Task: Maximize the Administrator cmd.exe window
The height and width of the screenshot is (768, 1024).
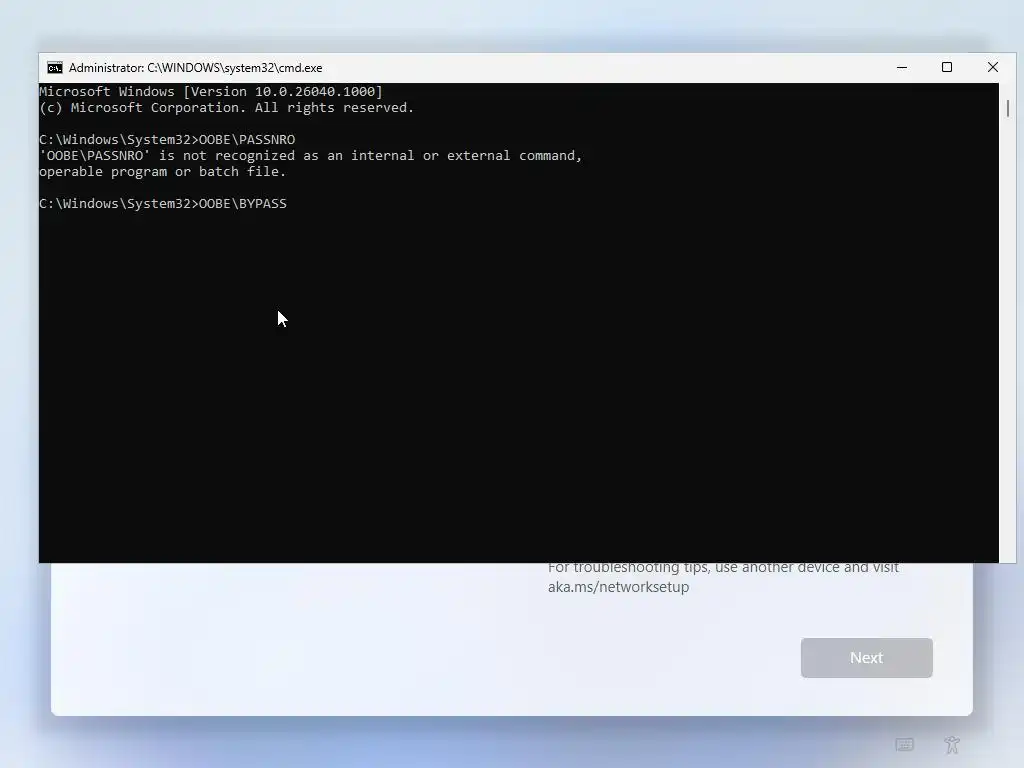Action: [947, 68]
